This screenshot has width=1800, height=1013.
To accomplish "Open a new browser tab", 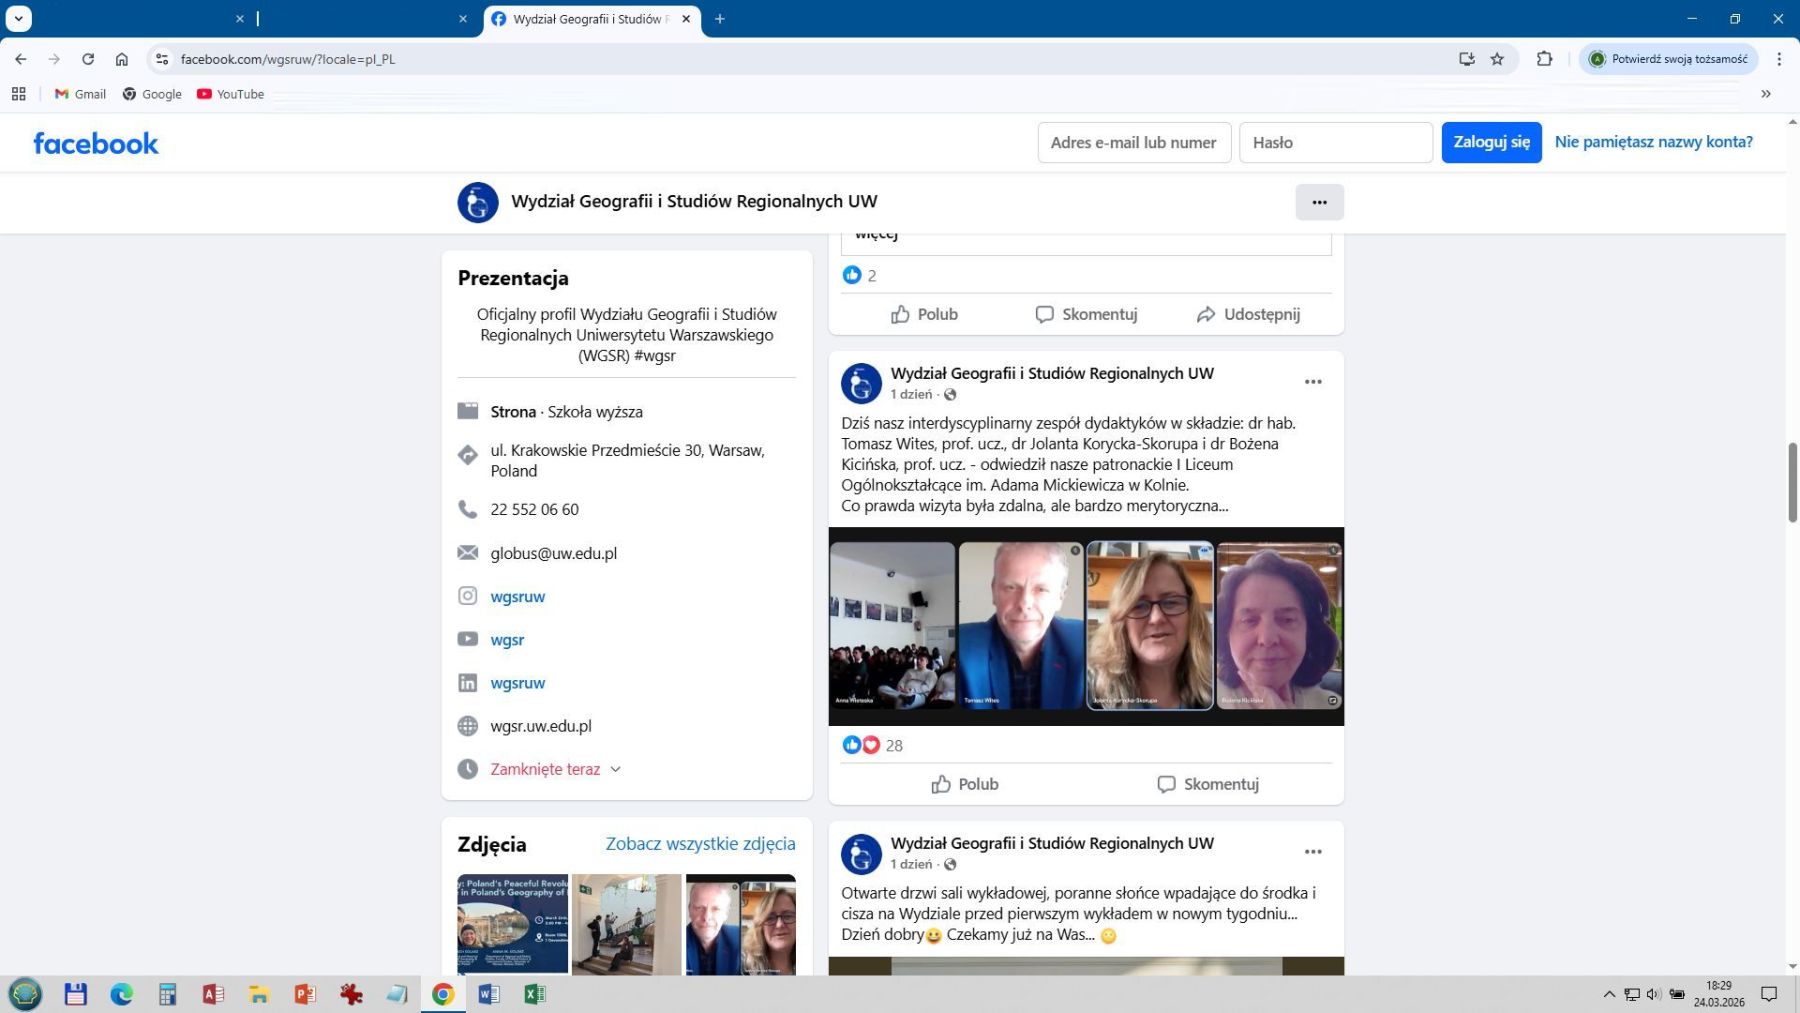I will pos(719,18).
